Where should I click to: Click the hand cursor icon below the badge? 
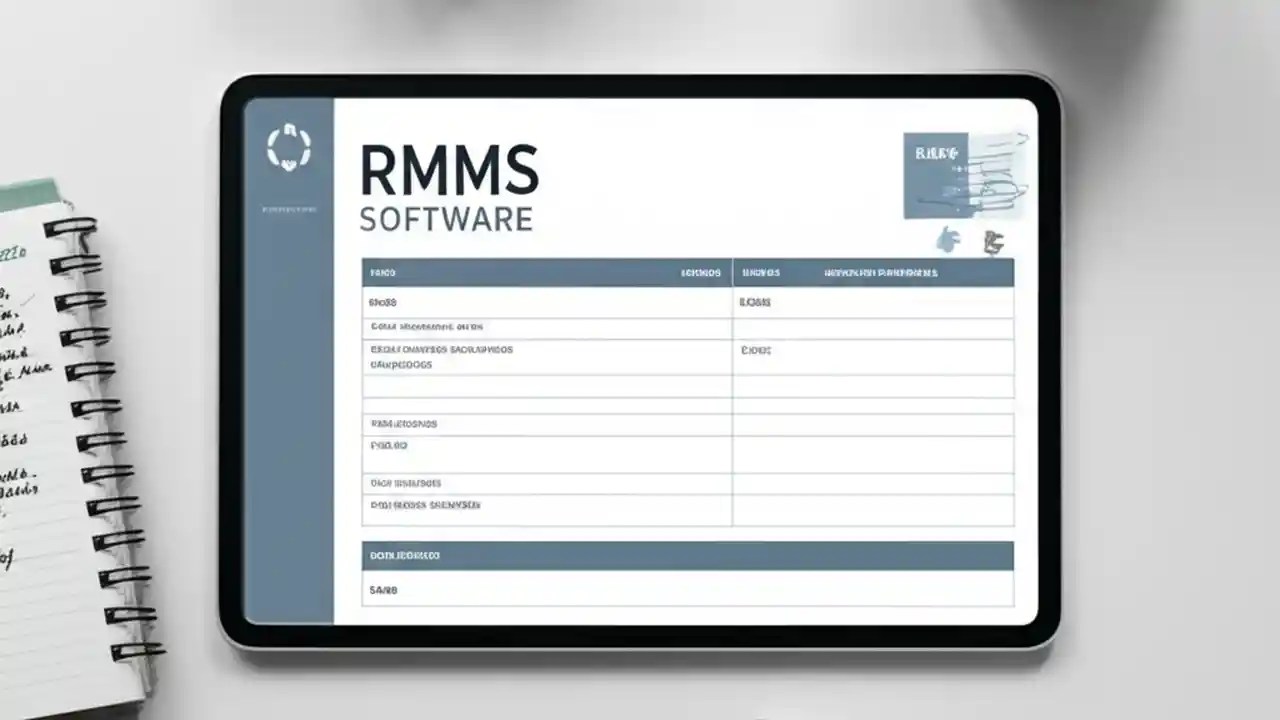click(949, 240)
